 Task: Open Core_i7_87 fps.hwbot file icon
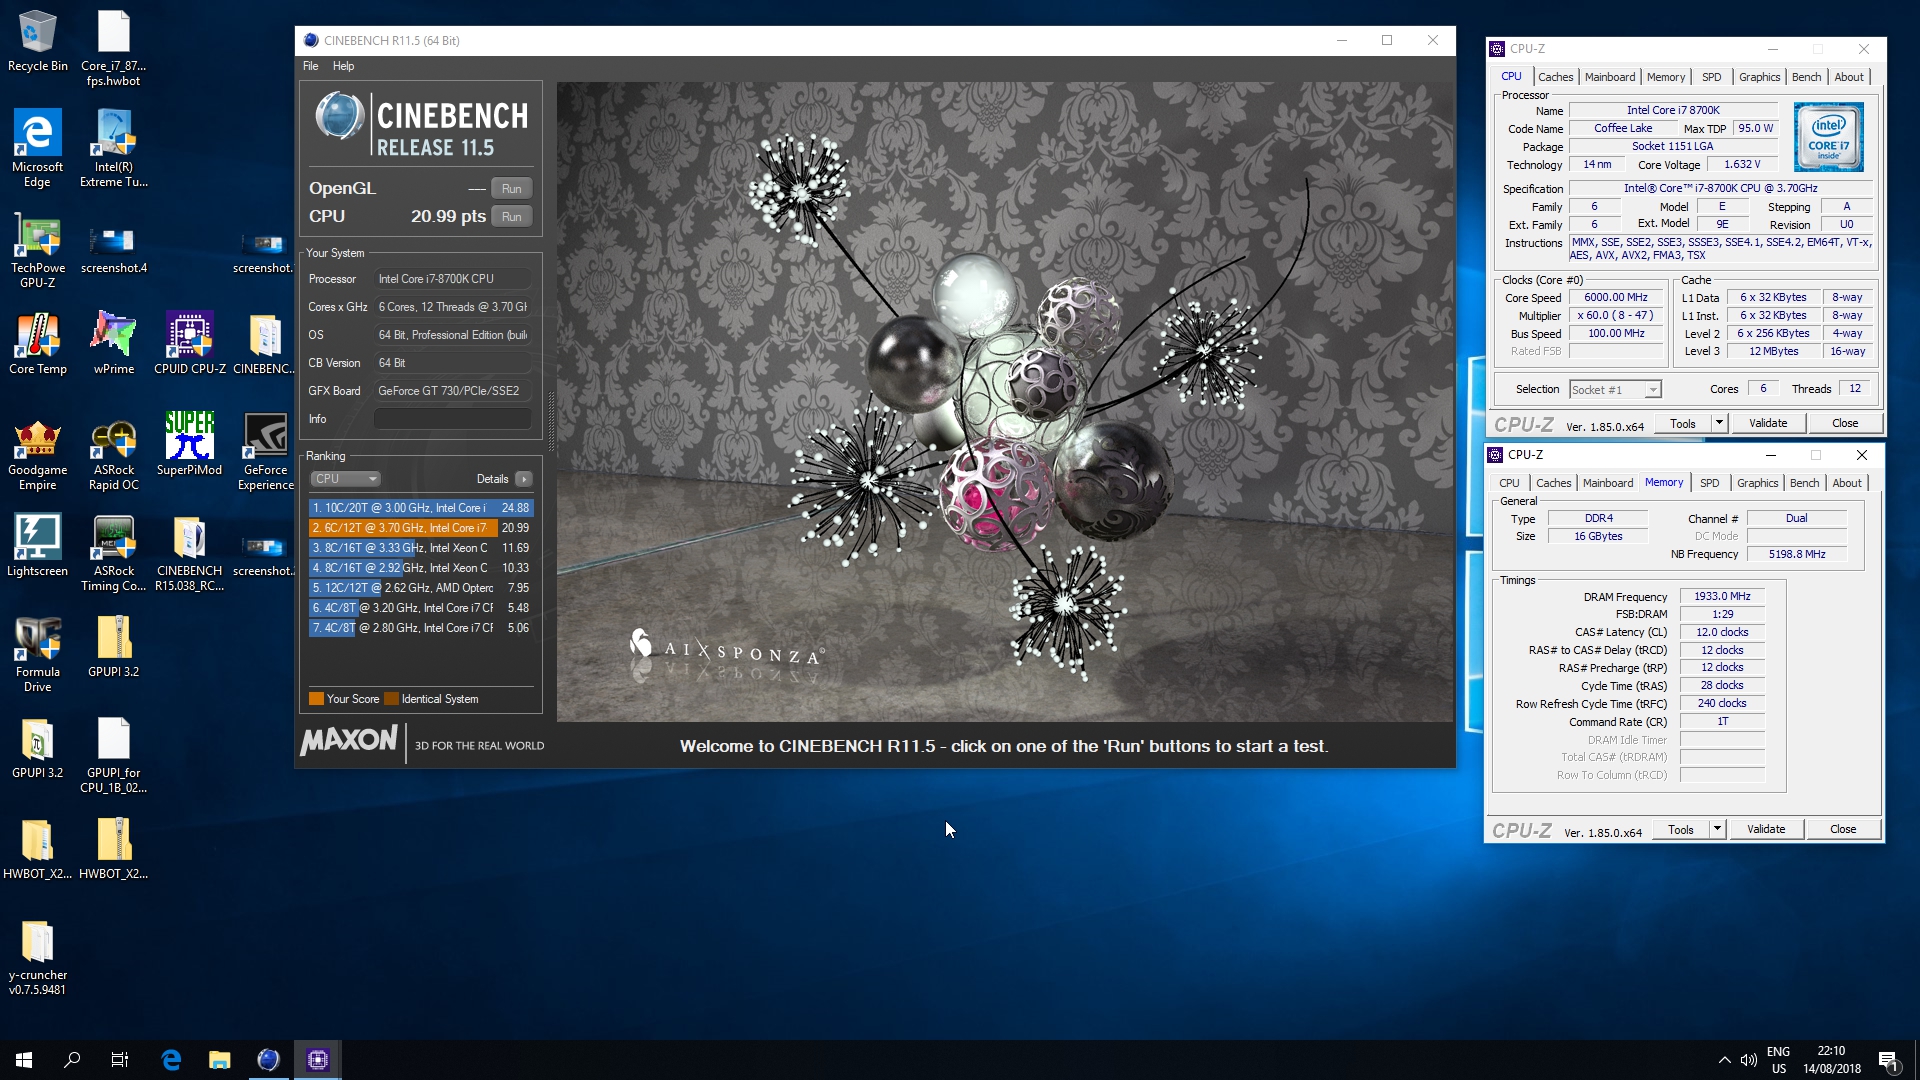(113, 48)
